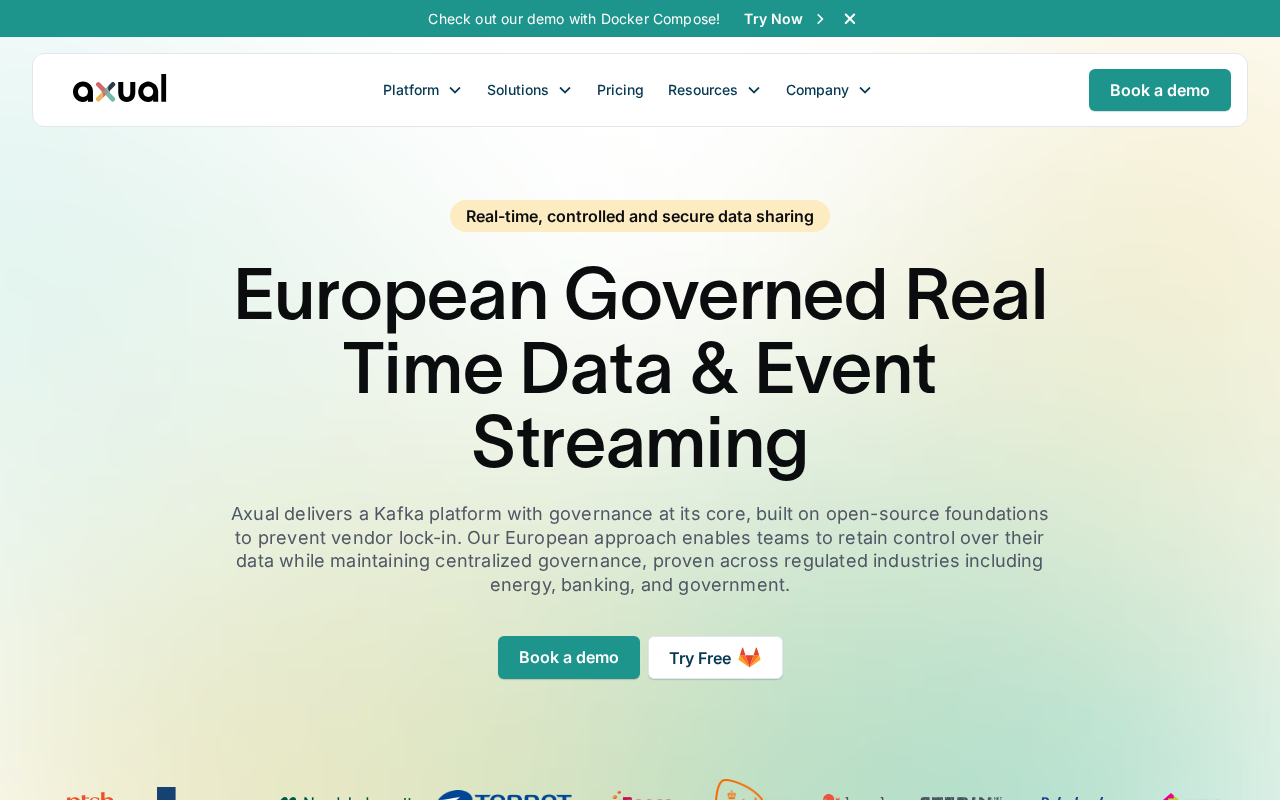Click the Docker Compose demo announcement text
The height and width of the screenshot is (800, 1280).
point(574,19)
